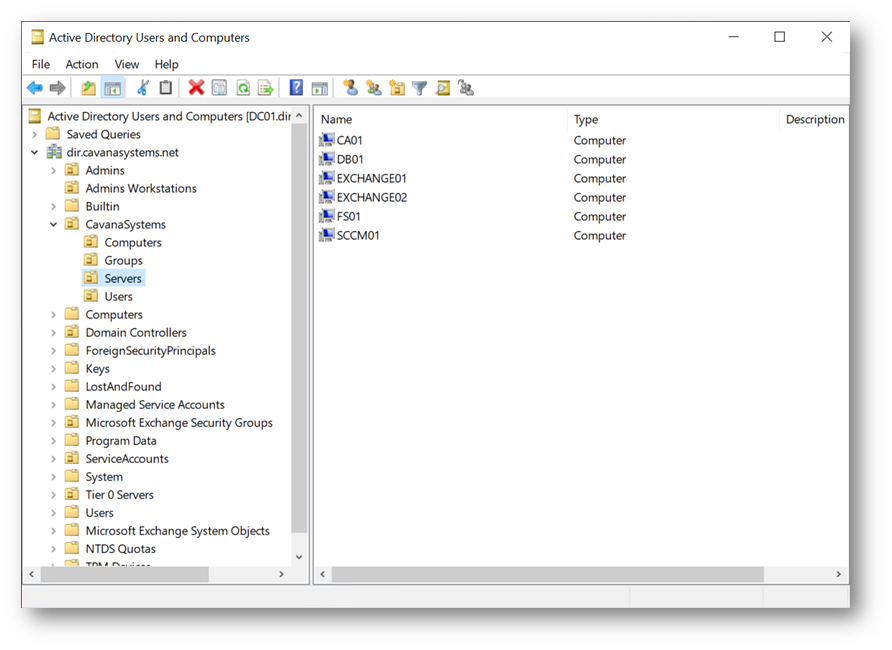Open Properties from the toolbar

(x=219, y=88)
